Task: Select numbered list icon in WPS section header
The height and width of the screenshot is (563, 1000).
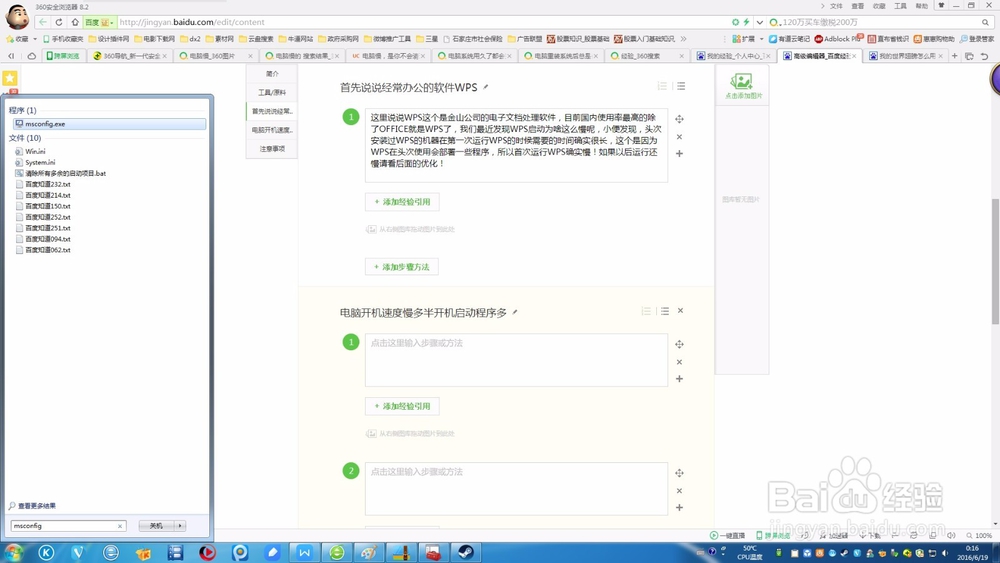Action: pyautogui.click(x=662, y=85)
